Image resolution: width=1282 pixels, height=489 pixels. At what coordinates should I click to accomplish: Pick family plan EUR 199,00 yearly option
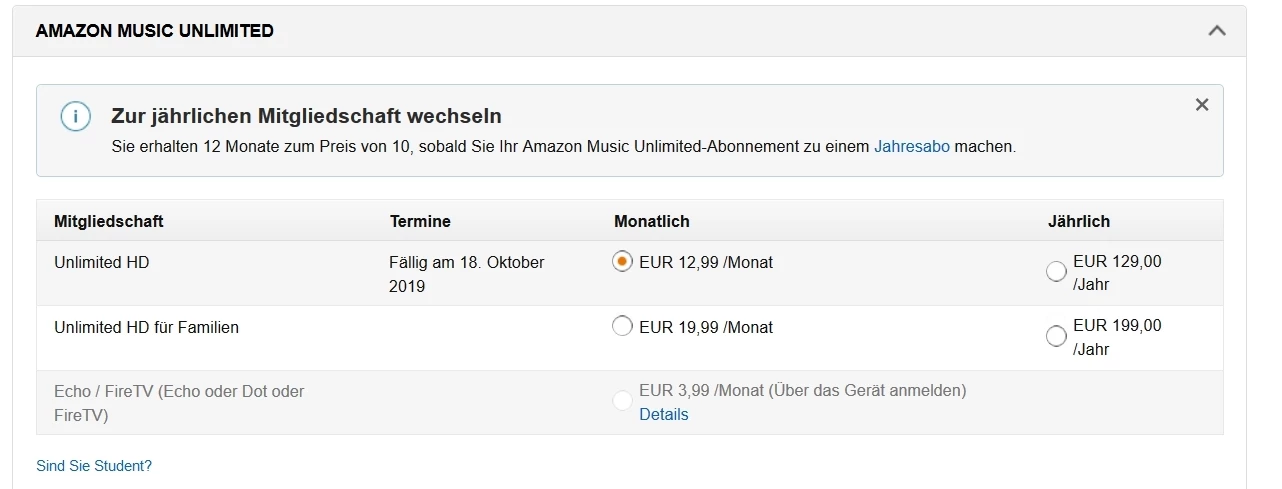[x=1055, y=336]
